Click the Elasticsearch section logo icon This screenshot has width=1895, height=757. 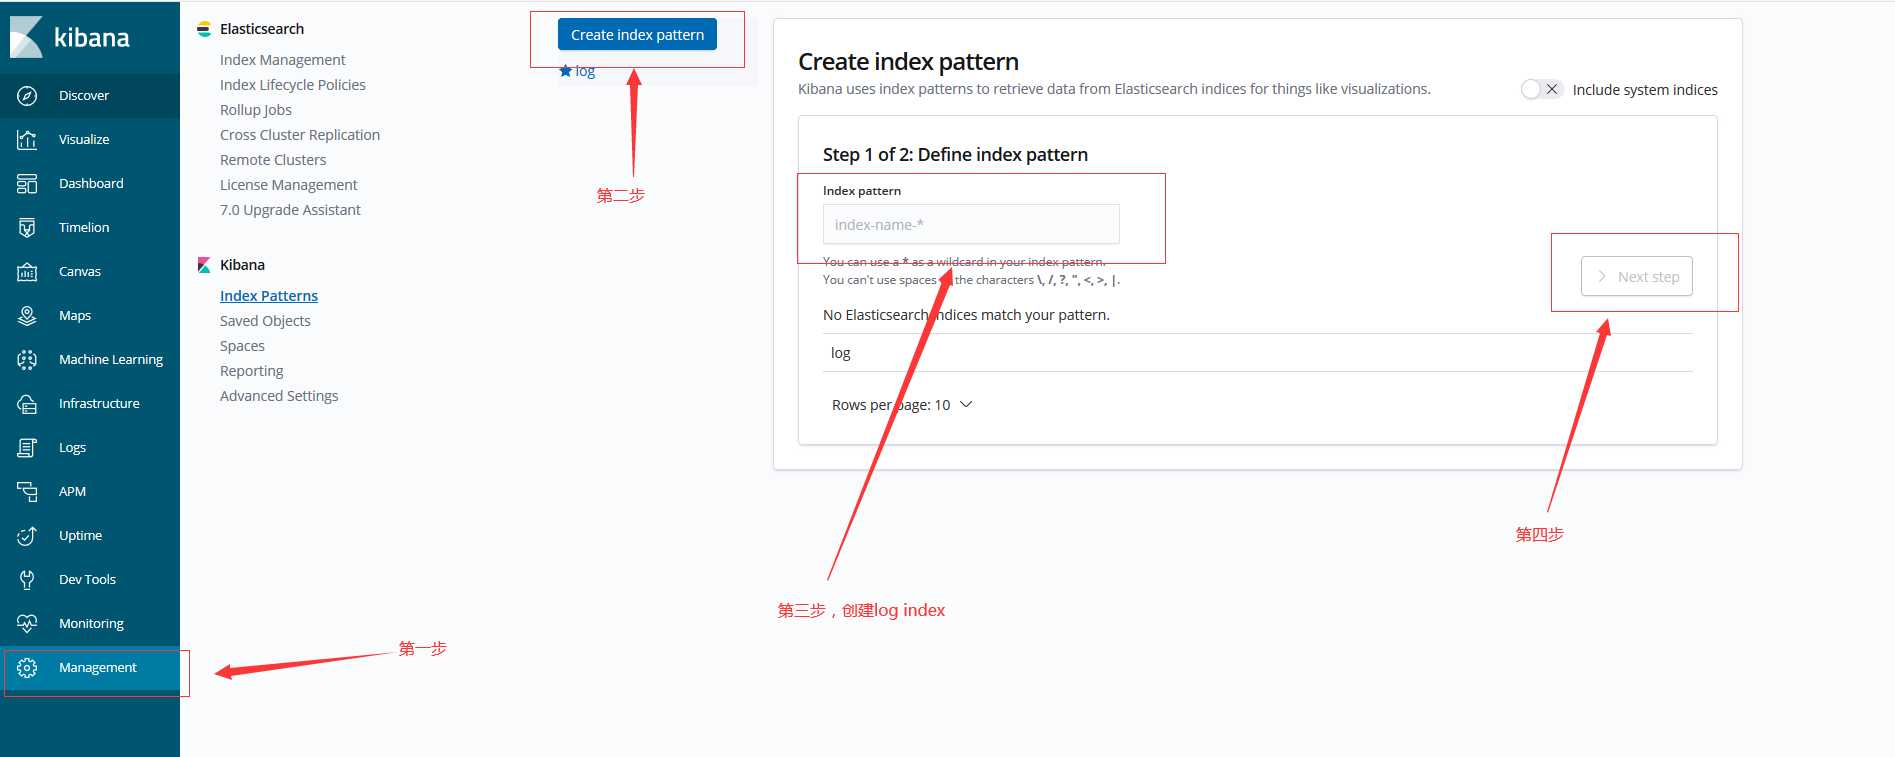tap(204, 29)
